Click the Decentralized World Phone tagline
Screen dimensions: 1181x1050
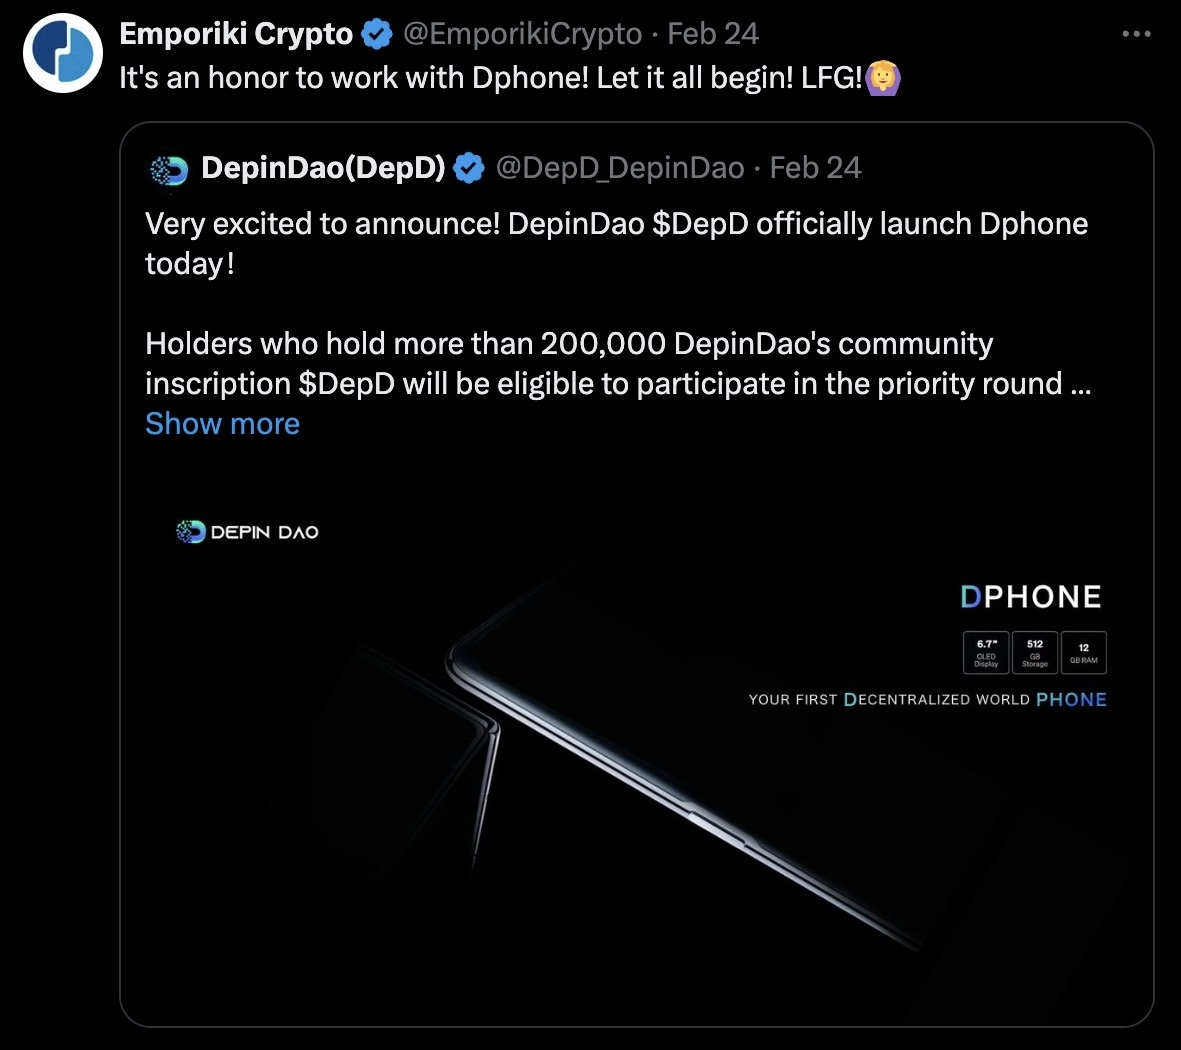928,700
